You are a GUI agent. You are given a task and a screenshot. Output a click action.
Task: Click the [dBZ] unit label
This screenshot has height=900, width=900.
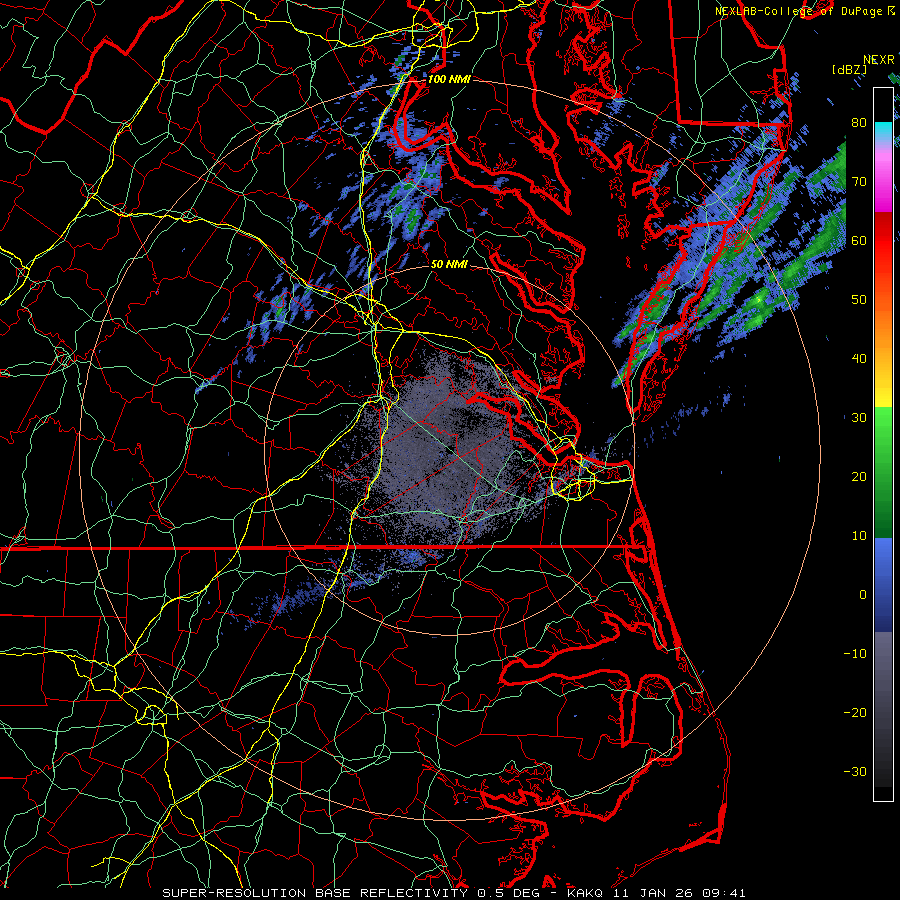click(x=850, y=70)
